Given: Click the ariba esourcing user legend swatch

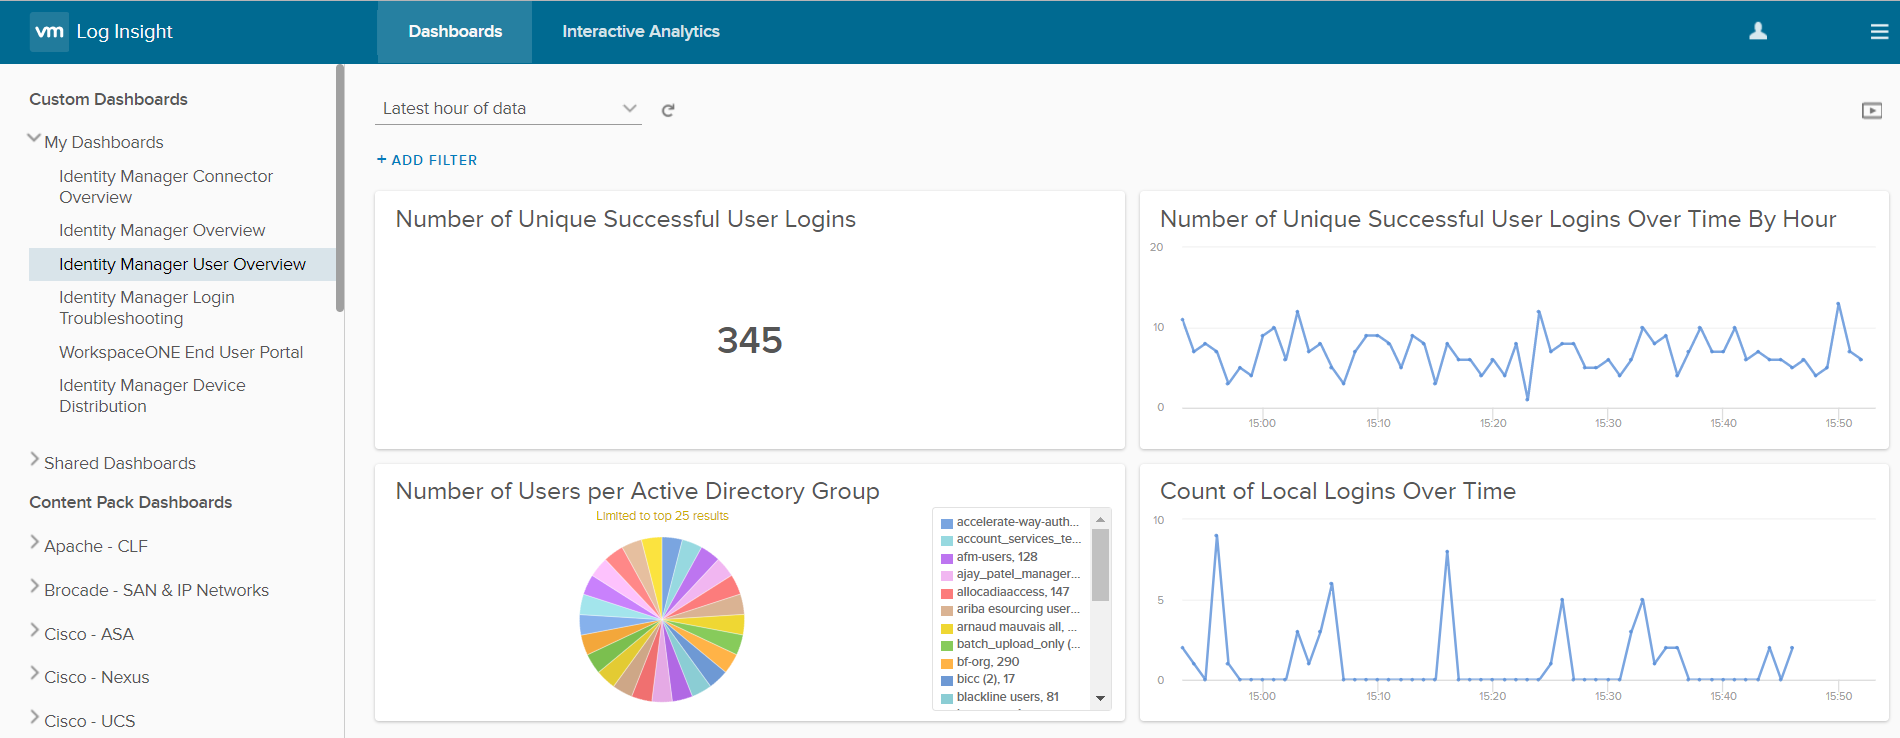Looking at the screenshot, I should 946,610.
